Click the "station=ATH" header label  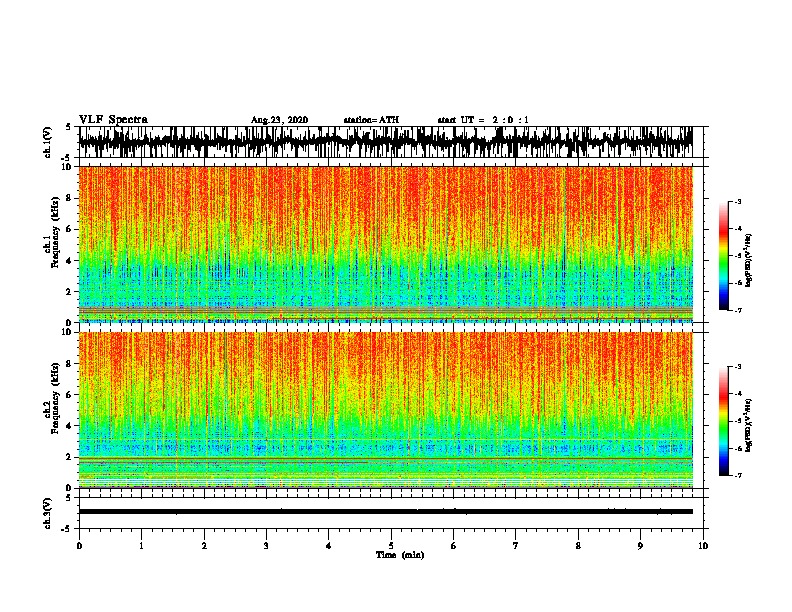pos(371,120)
